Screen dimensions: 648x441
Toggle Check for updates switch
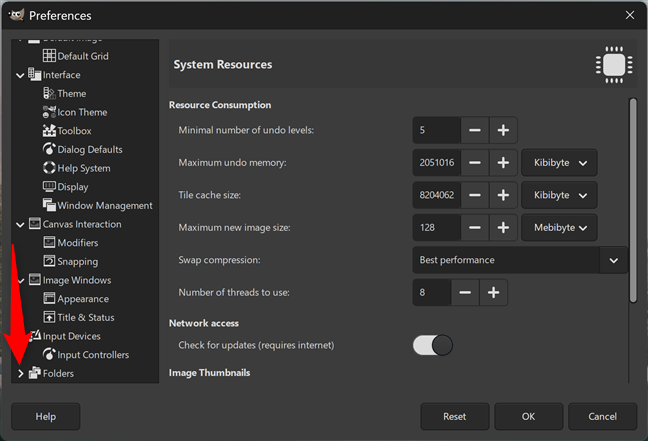(433, 345)
